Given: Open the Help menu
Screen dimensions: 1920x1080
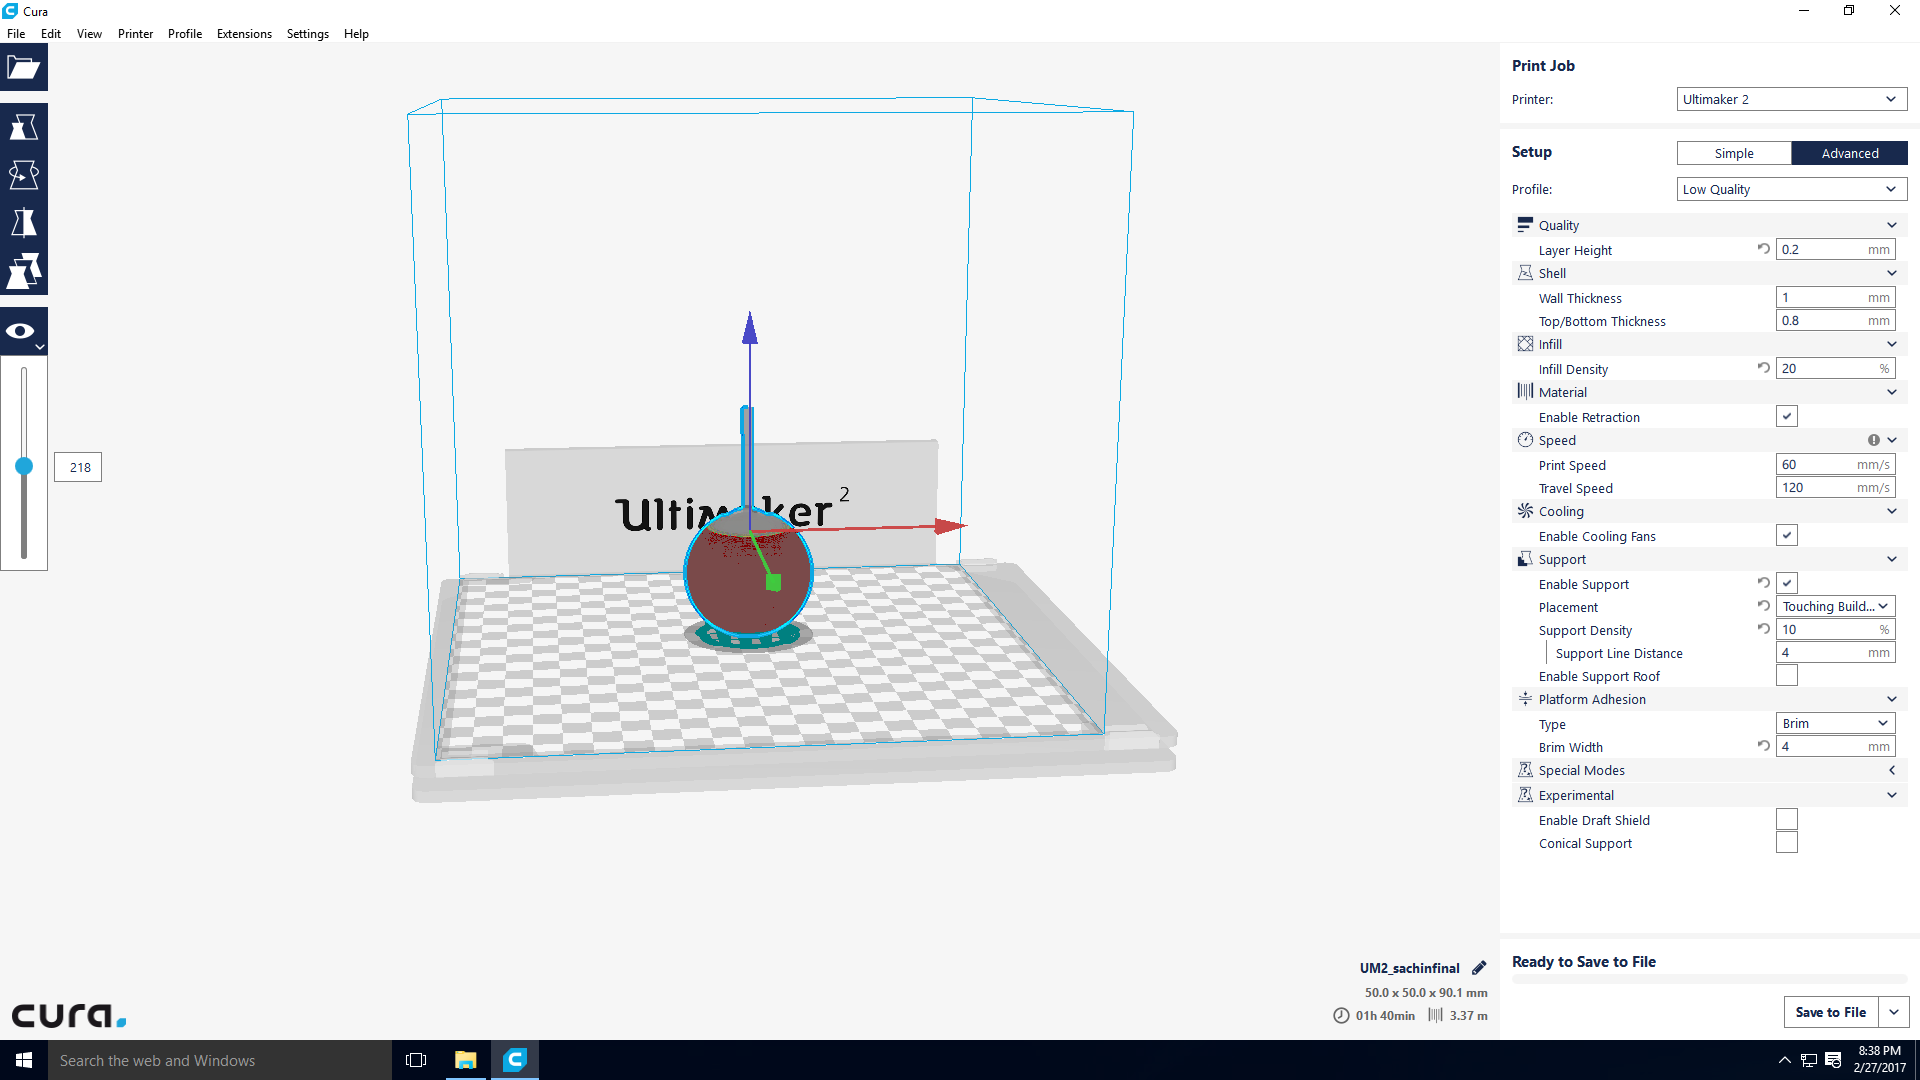Looking at the screenshot, I should [356, 33].
